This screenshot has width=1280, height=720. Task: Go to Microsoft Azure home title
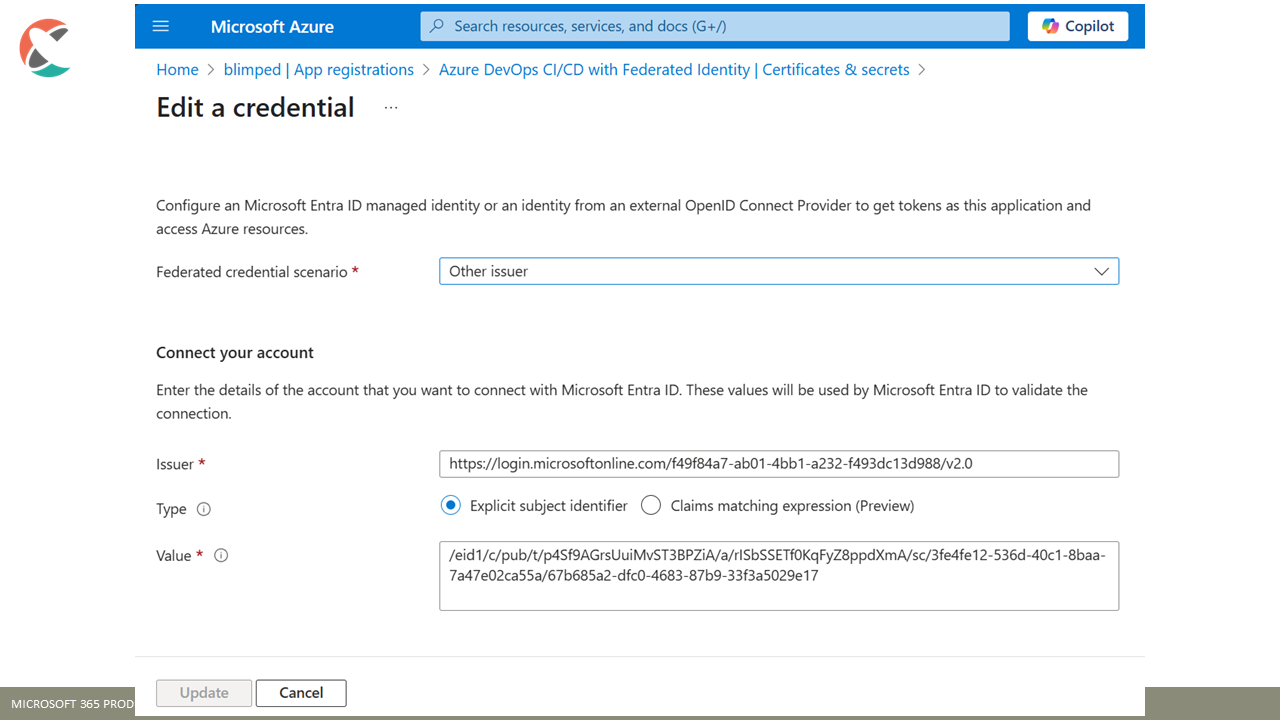click(x=272, y=27)
